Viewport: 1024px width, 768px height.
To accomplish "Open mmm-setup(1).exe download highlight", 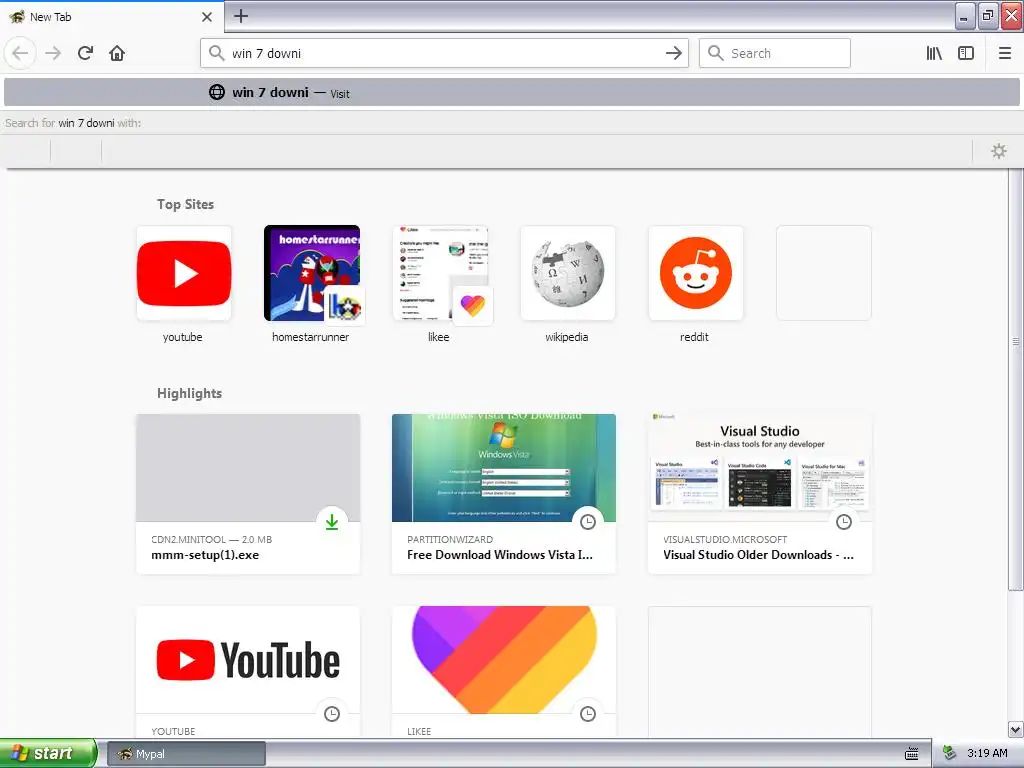I will pos(248,494).
